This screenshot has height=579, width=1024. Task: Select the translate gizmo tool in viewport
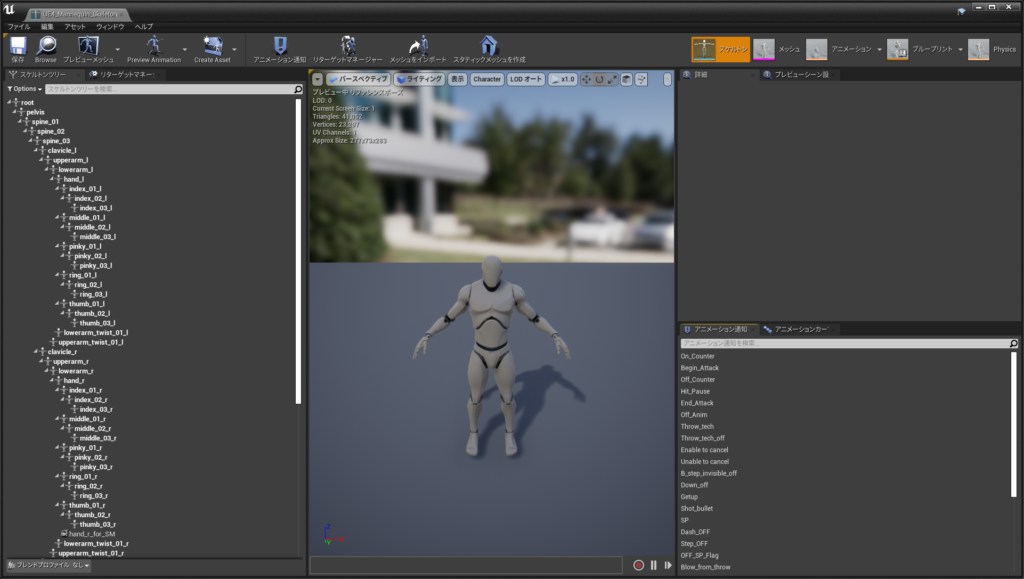point(586,79)
